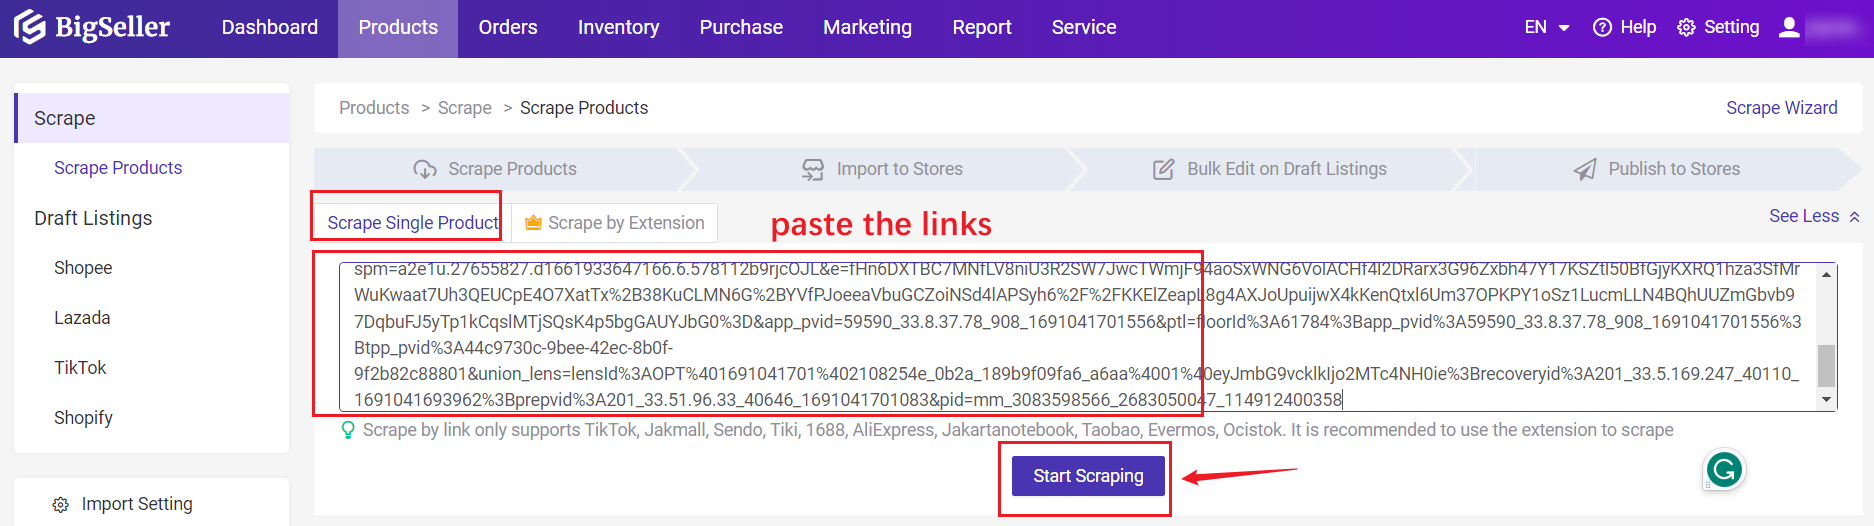Click the BigSeller logo icon

tap(30, 27)
